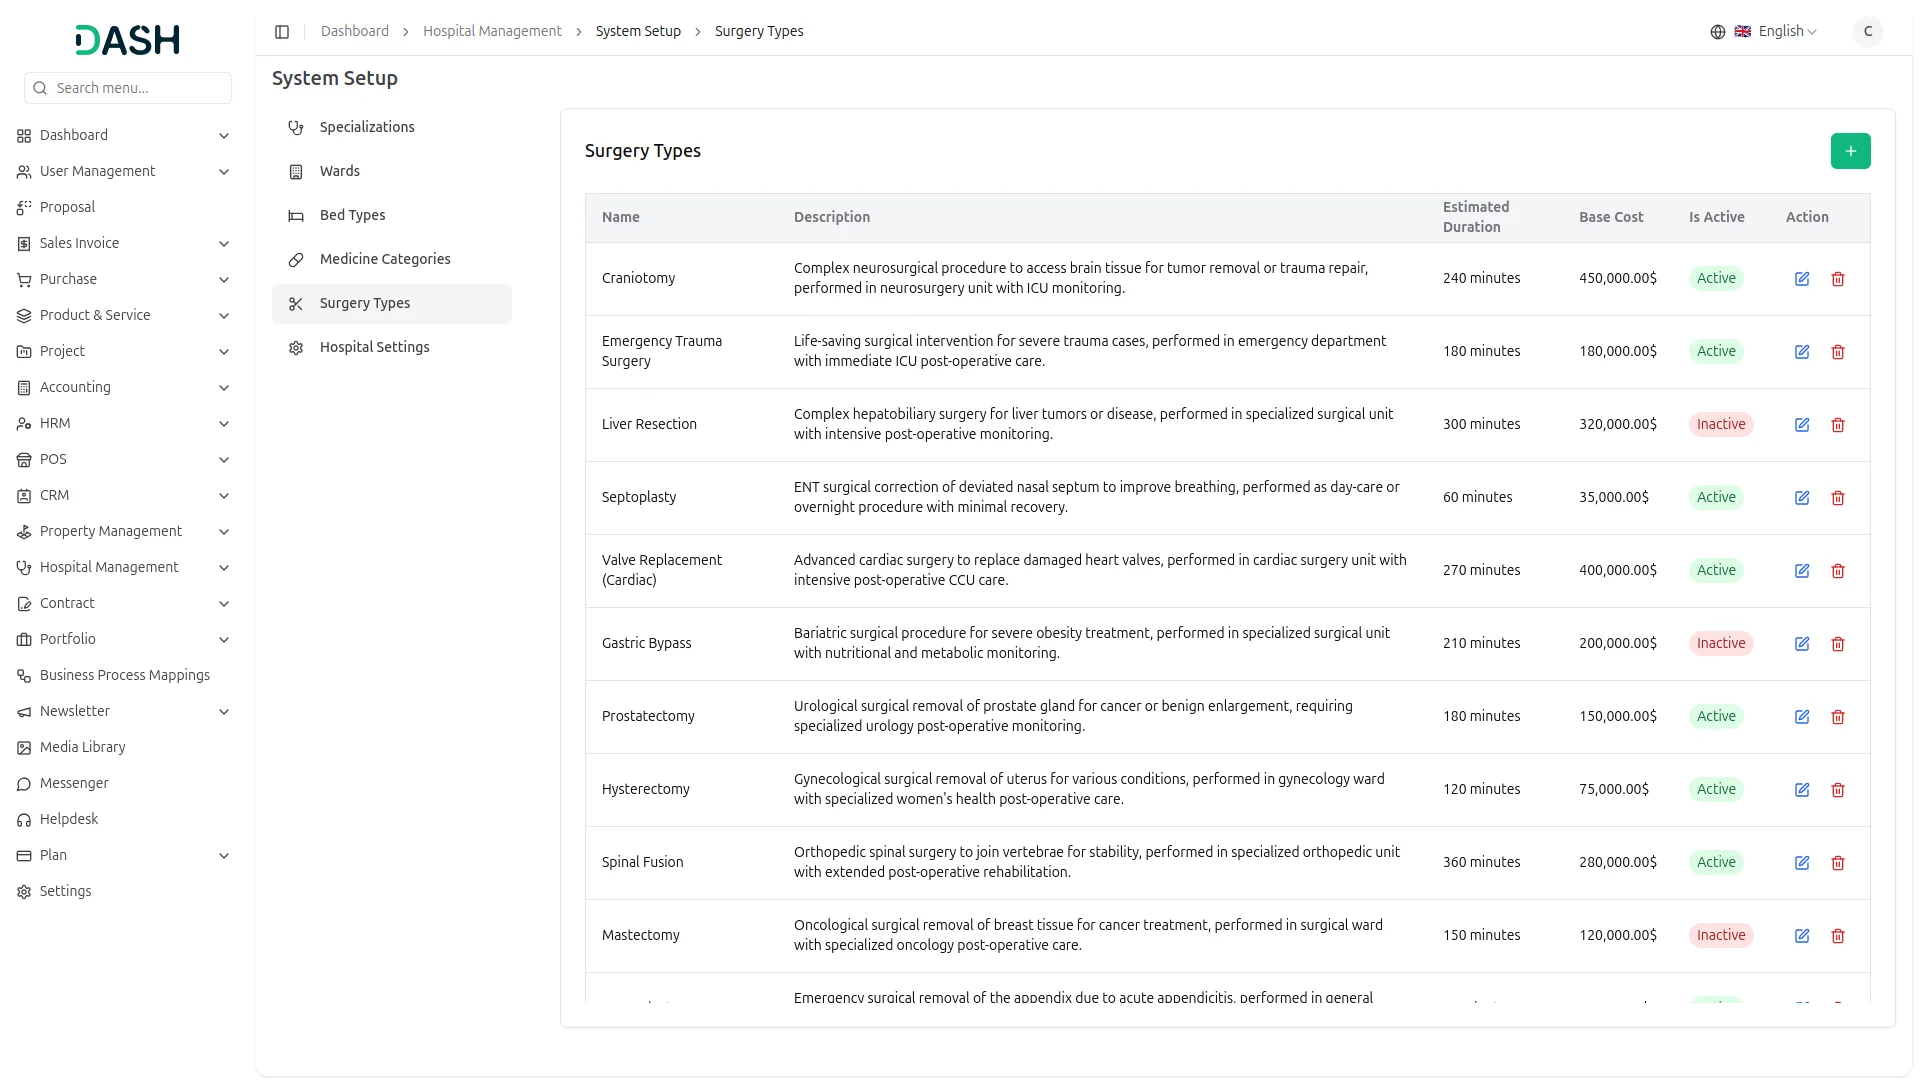Click the Inactive badge for Liver Resection

click(1720, 424)
